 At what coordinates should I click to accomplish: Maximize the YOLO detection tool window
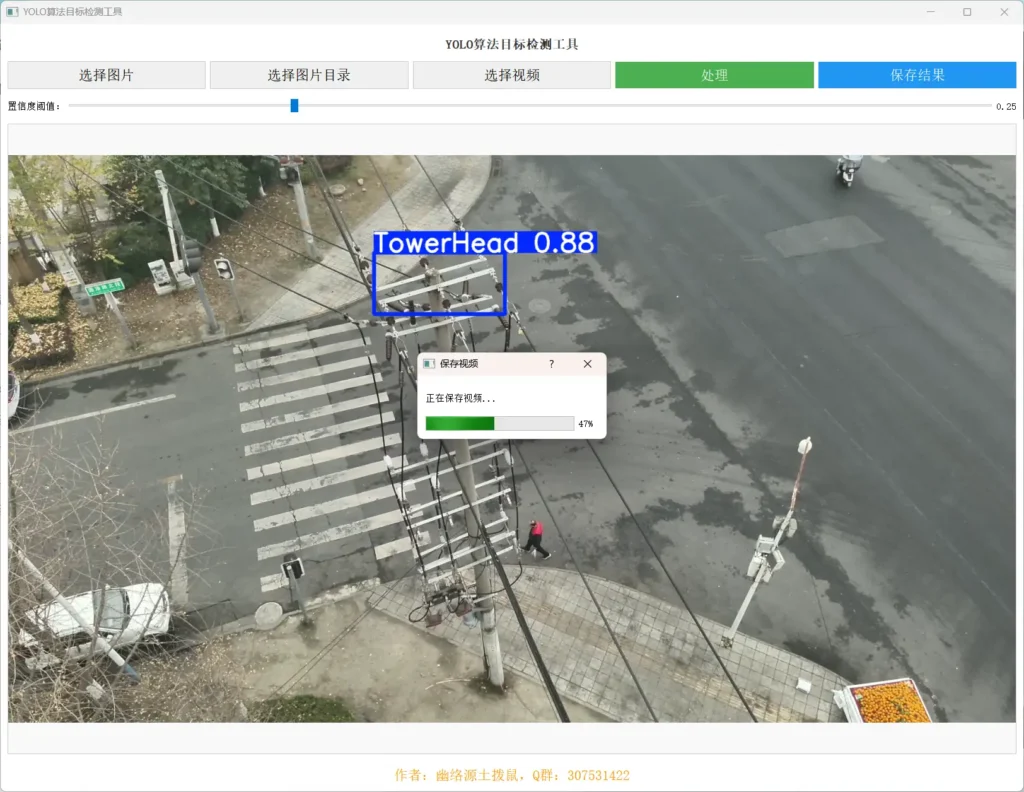[x=966, y=12]
